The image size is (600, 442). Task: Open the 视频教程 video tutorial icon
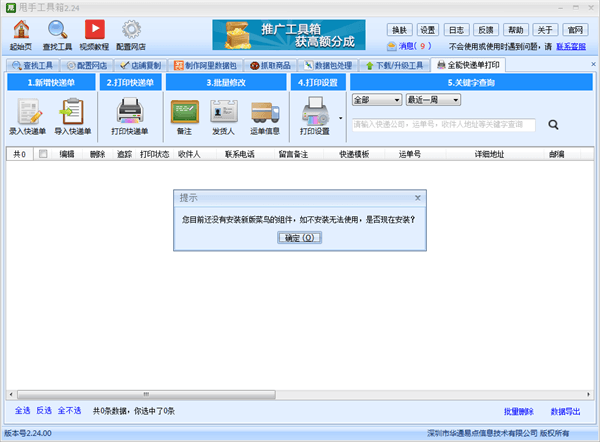coord(95,31)
